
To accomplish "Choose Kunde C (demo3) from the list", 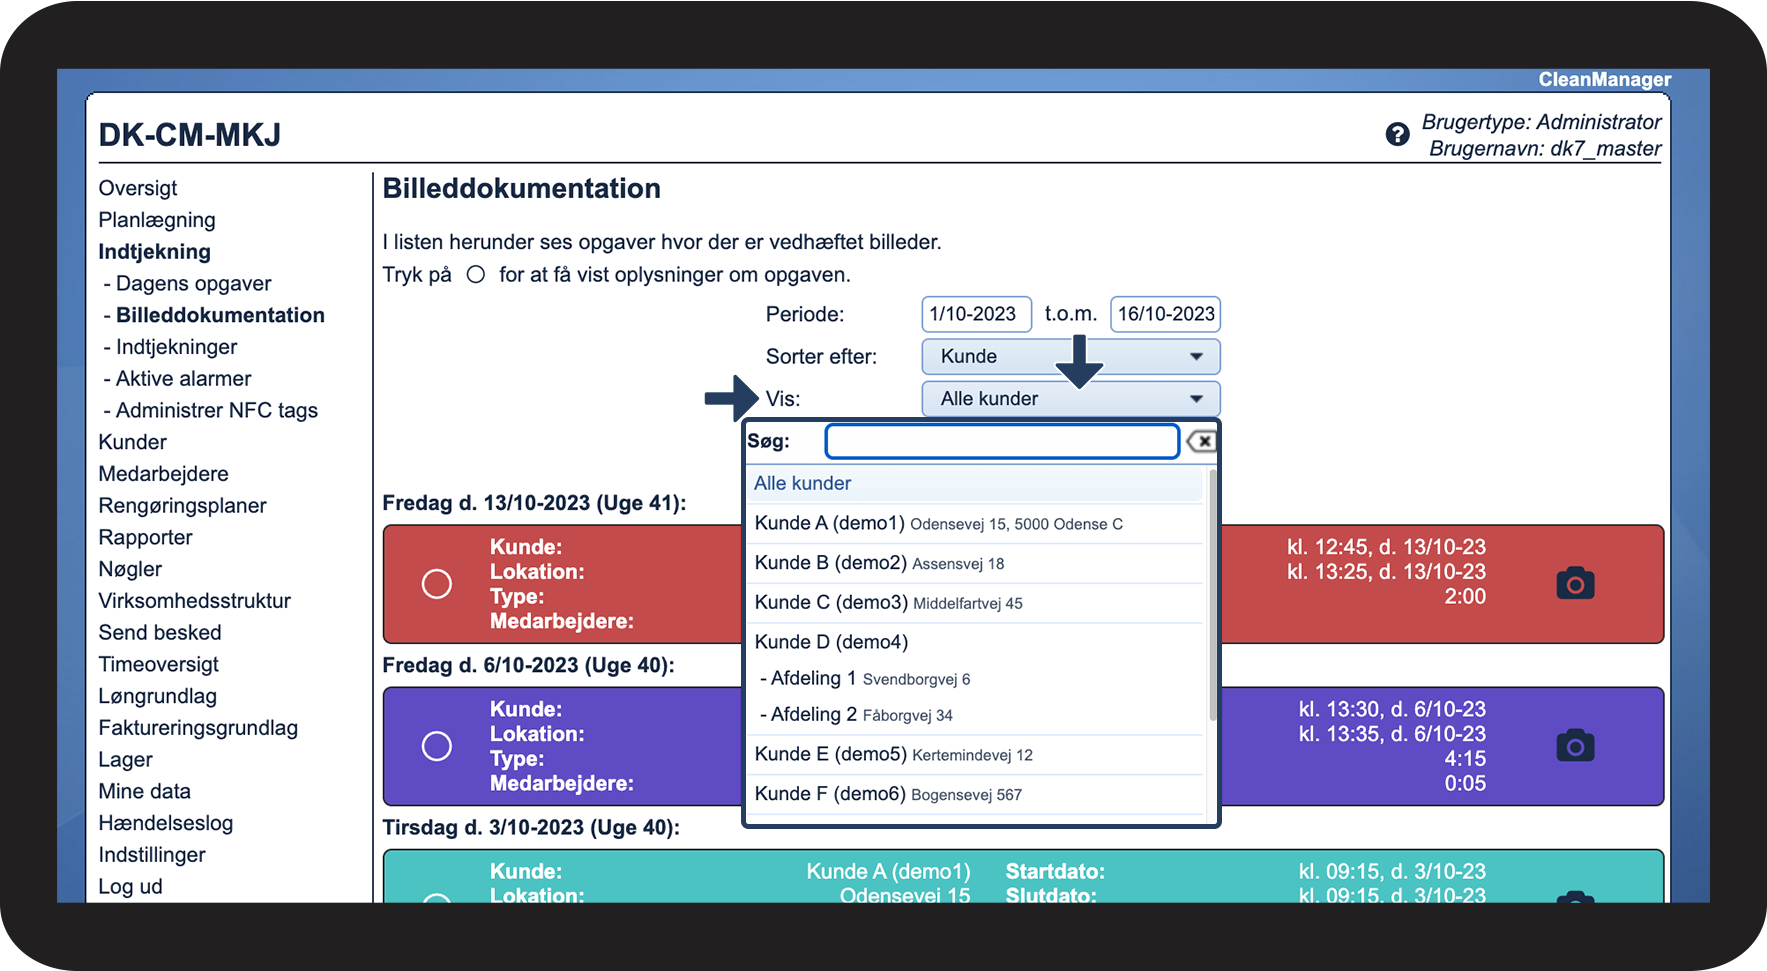I will pyautogui.click(x=975, y=603).
